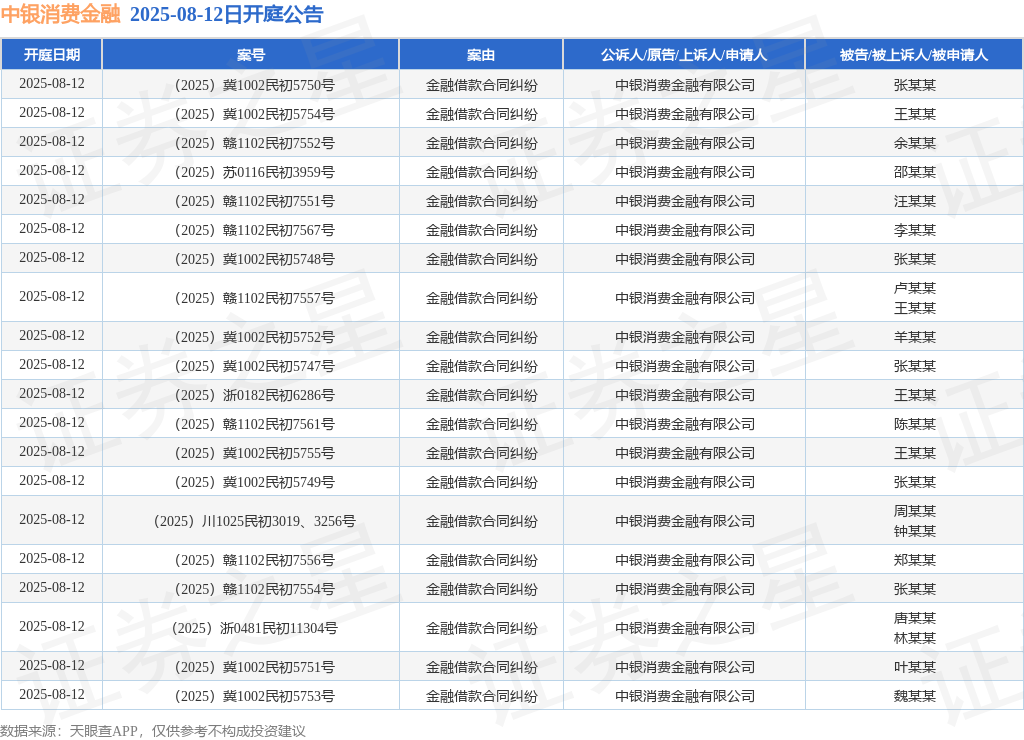1024x740 pixels.
Task: Select defendant 汪某某
Action: pyautogui.click(x=914, y=201)
